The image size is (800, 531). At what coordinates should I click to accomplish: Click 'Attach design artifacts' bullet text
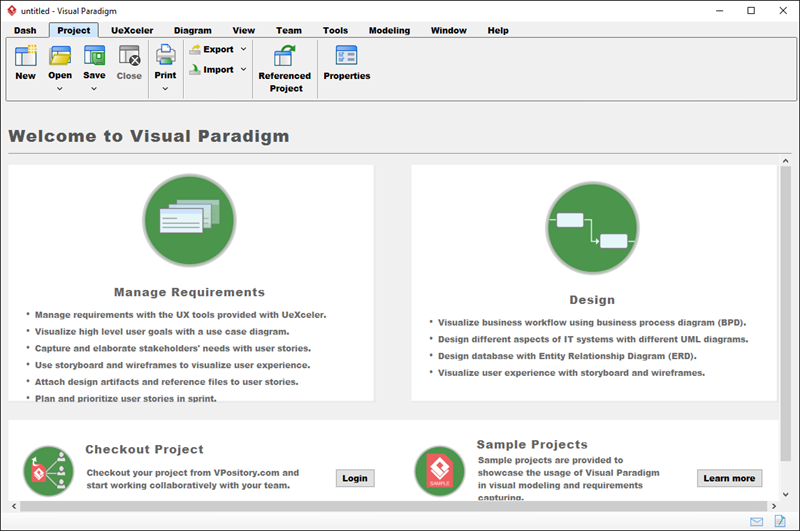click(166, 382)
